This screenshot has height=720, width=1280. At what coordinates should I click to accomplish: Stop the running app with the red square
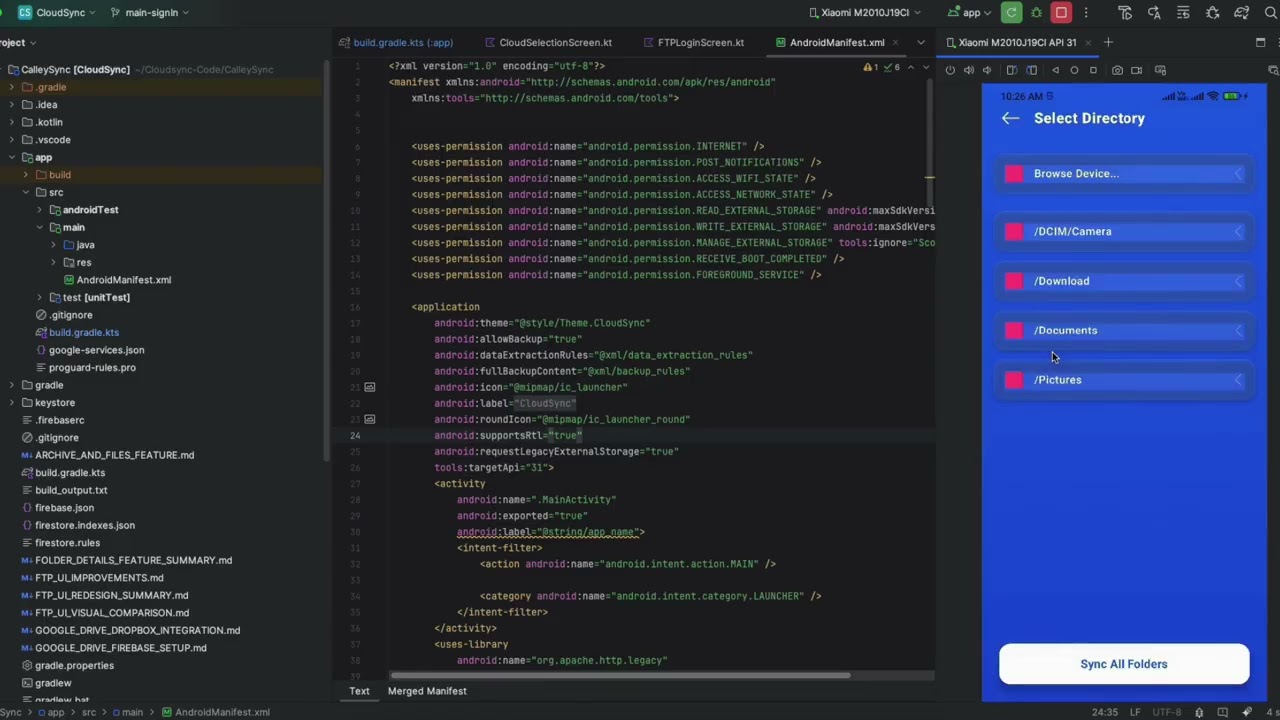[1061, 13]
